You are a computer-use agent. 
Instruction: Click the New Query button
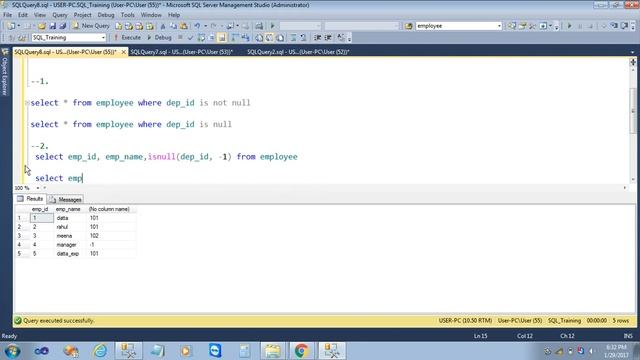[91, 26]
